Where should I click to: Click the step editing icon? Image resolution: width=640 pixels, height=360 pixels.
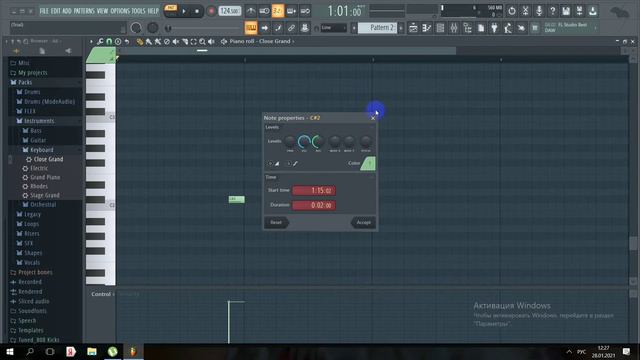click(278, 28)
